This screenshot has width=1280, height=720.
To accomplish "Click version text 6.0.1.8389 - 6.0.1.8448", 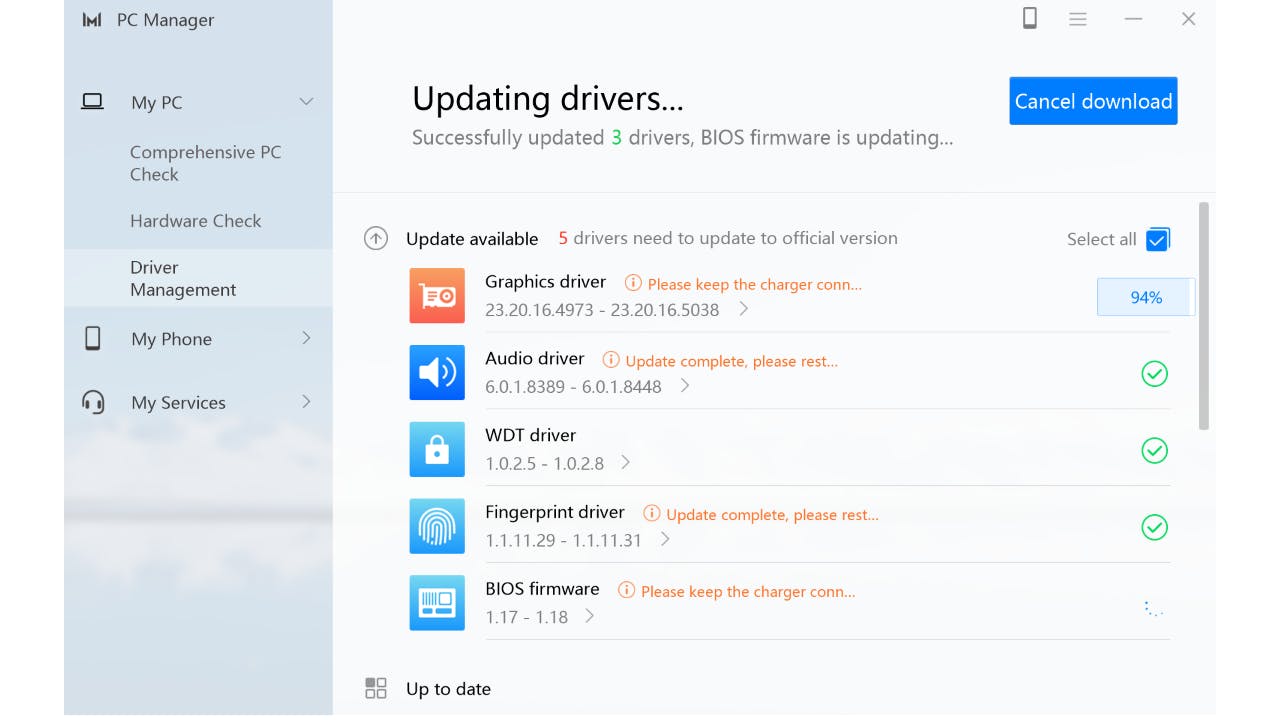I will pos(573,387).
